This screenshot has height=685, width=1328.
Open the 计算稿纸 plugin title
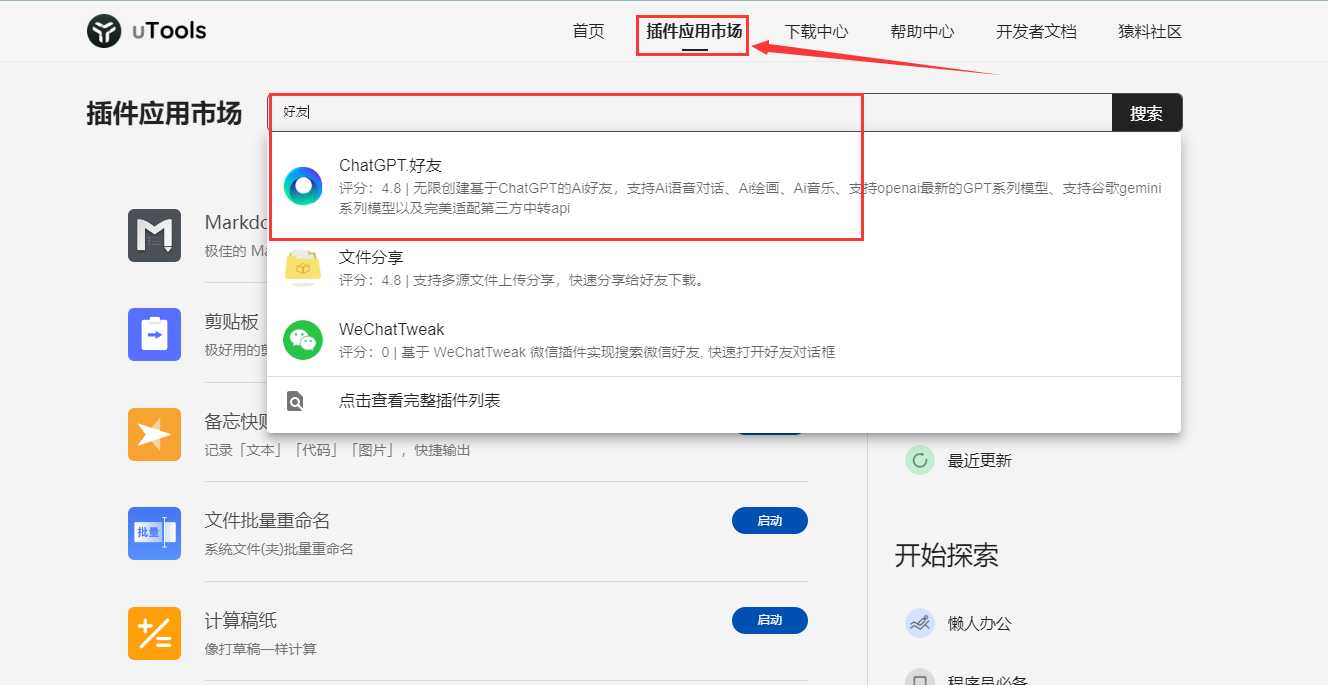240,620
